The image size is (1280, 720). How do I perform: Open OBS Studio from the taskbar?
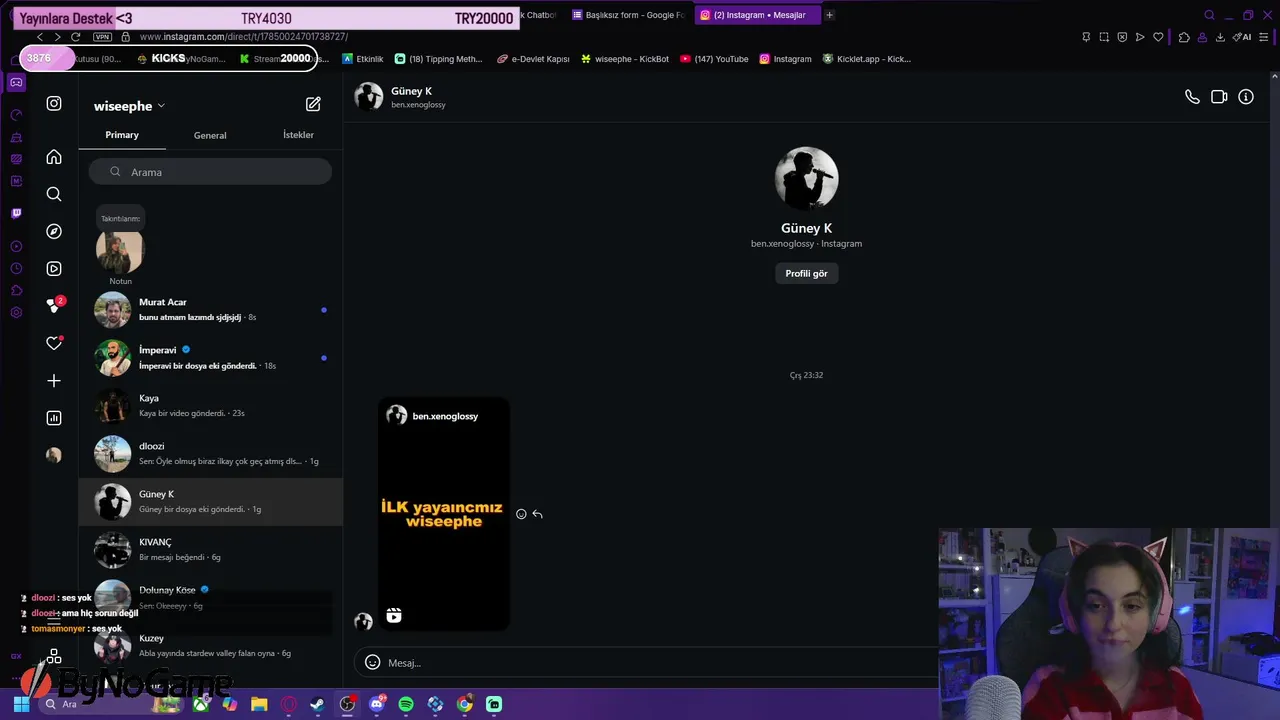(347, 704)
